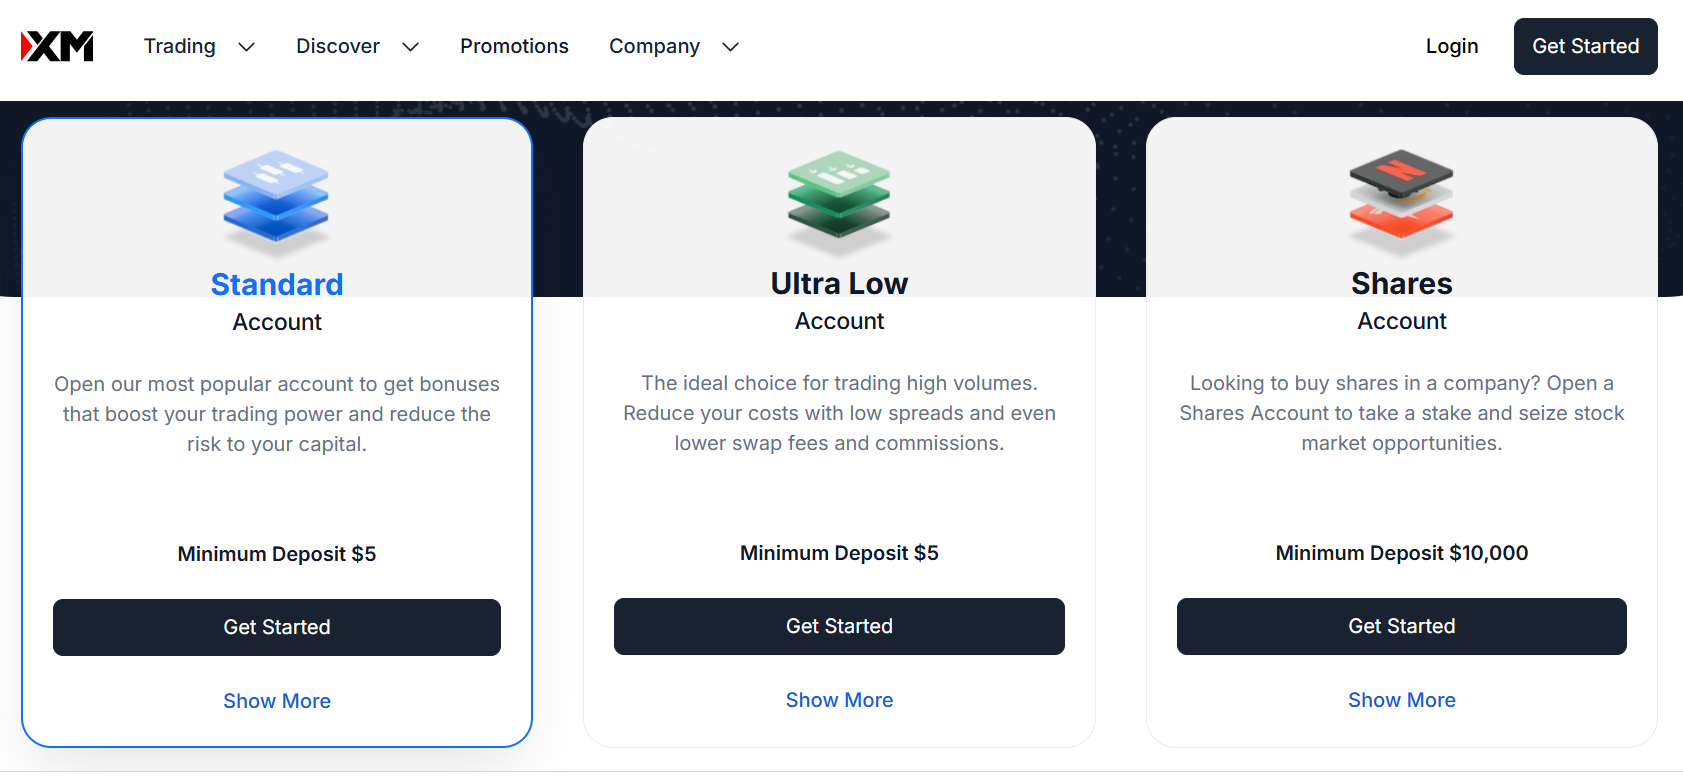The image size is (1683, 777).
Task: Show more about the Ultra Low Account
Action: (839, 700)
